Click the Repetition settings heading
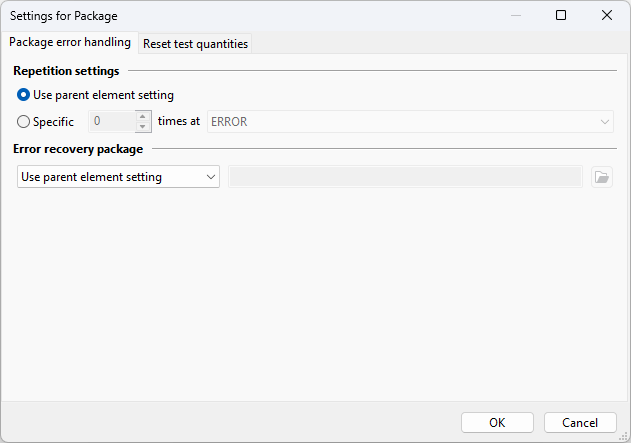The width and height of the screenshot is (631, 443). pyautogui.click(x=66, y=71)
